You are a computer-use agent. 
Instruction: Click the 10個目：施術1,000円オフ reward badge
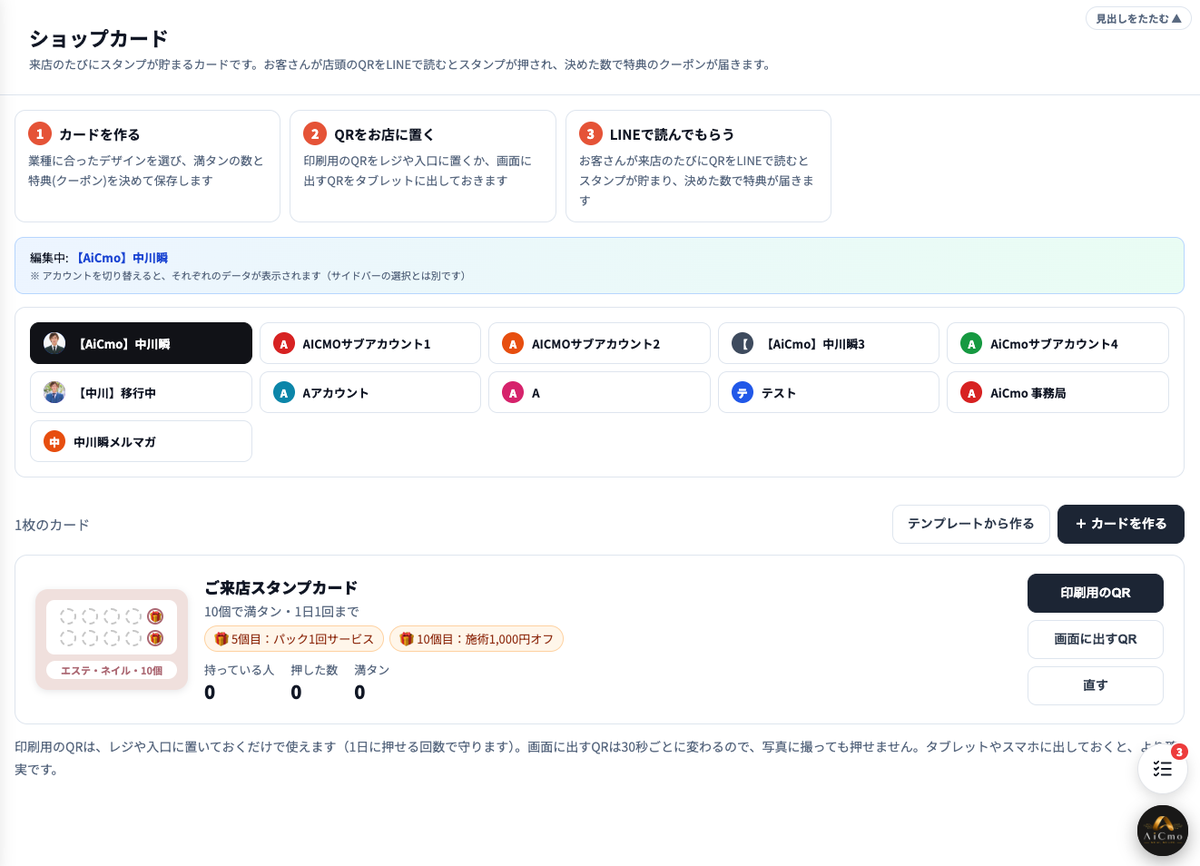[x=476, y=638]
